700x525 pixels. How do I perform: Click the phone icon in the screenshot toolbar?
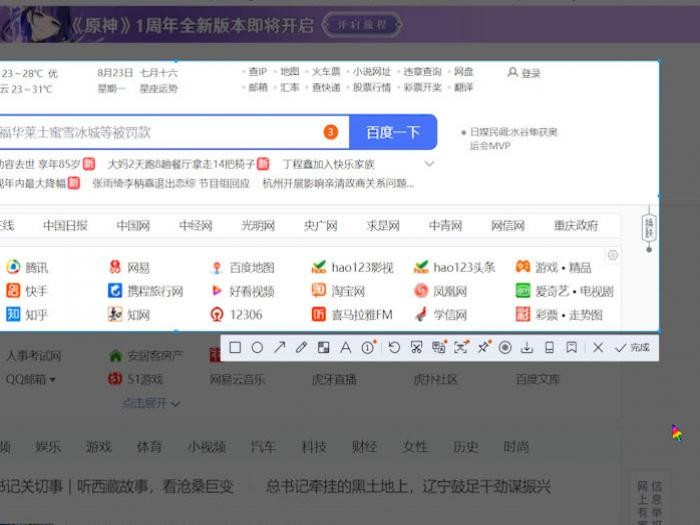point(550,347)
